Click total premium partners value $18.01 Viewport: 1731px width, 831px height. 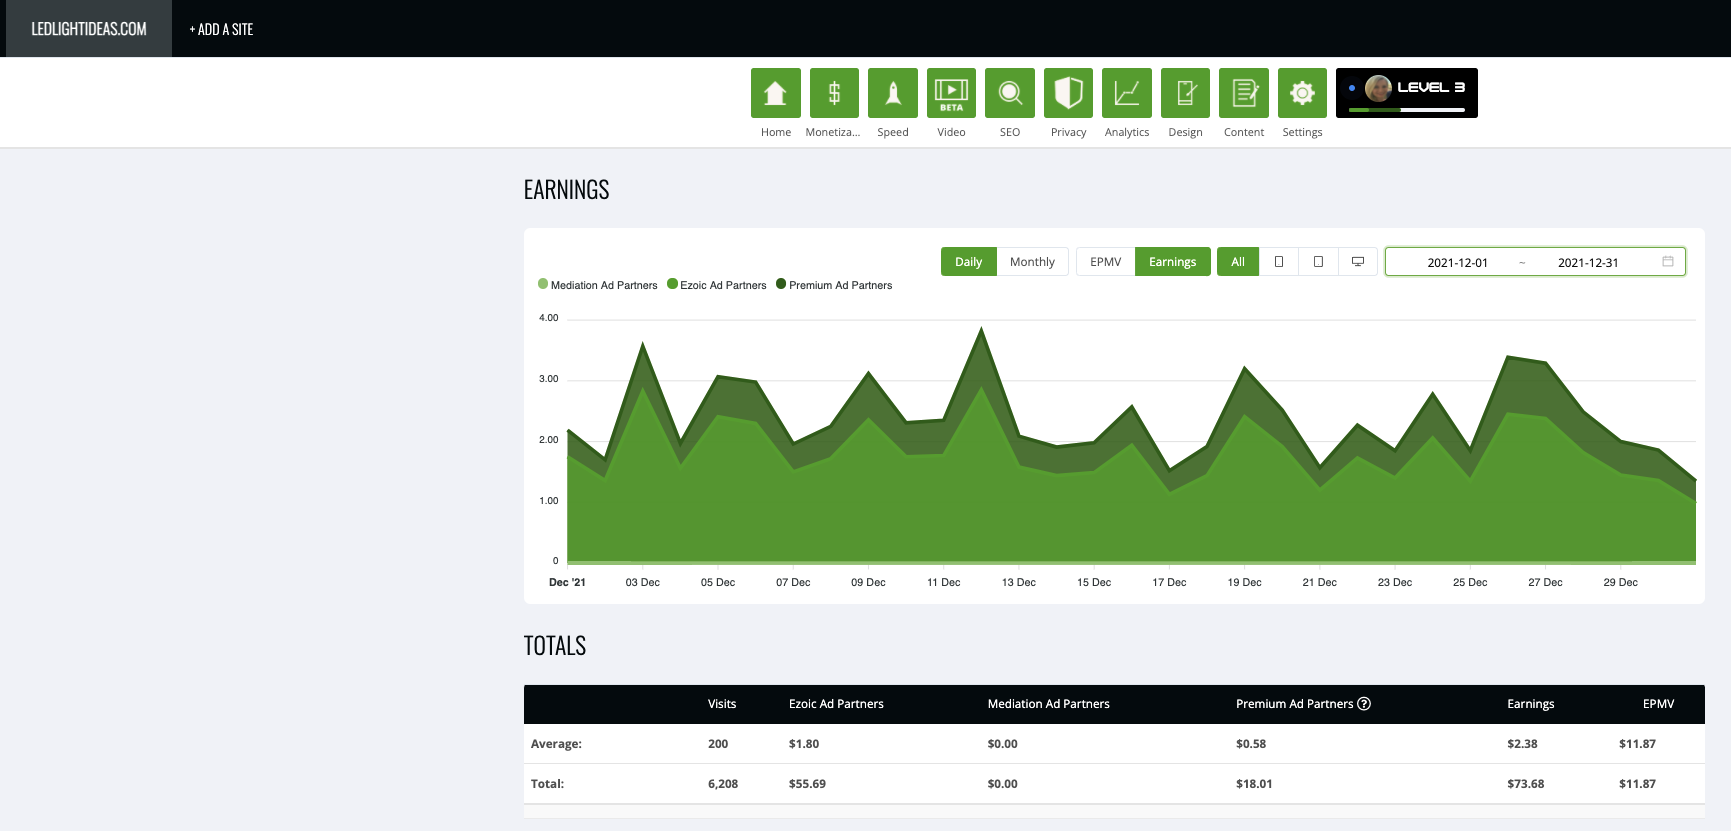[1254, 784]
